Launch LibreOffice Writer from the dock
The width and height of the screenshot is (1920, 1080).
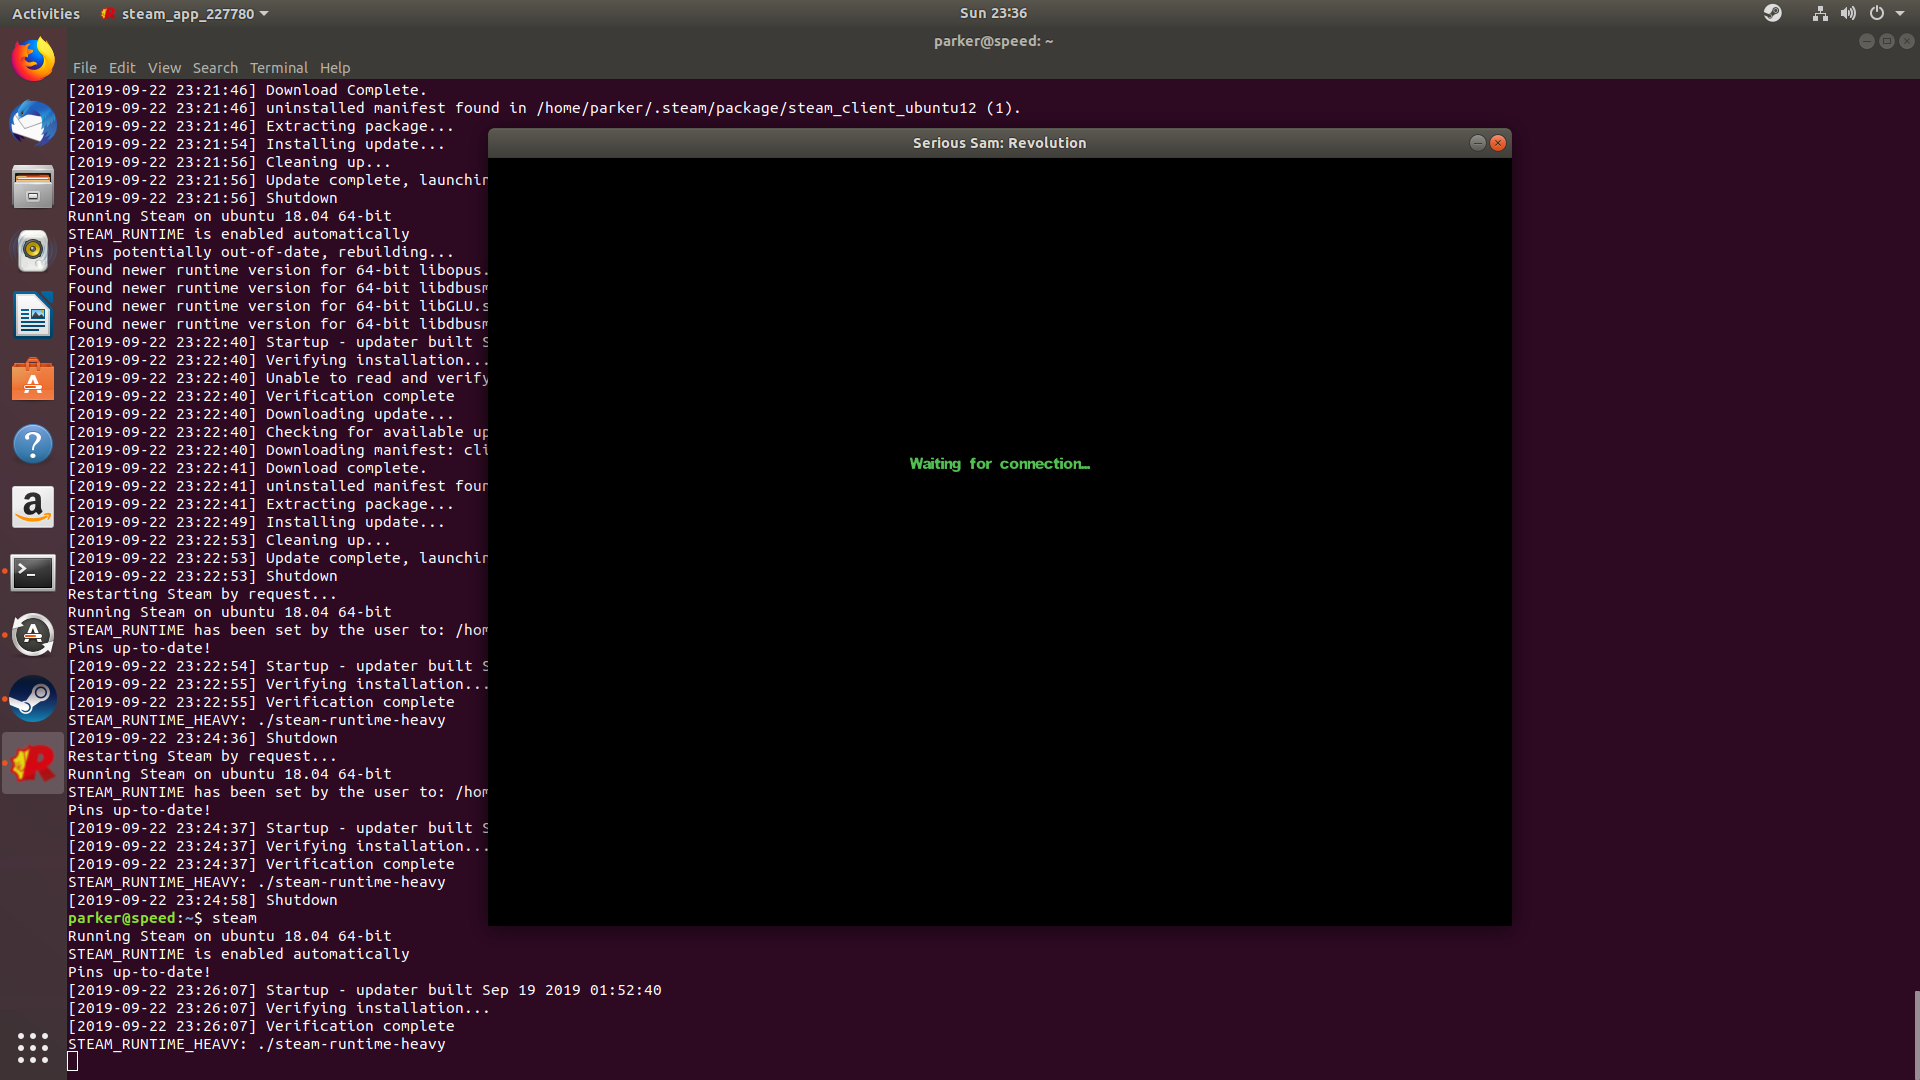33,315
